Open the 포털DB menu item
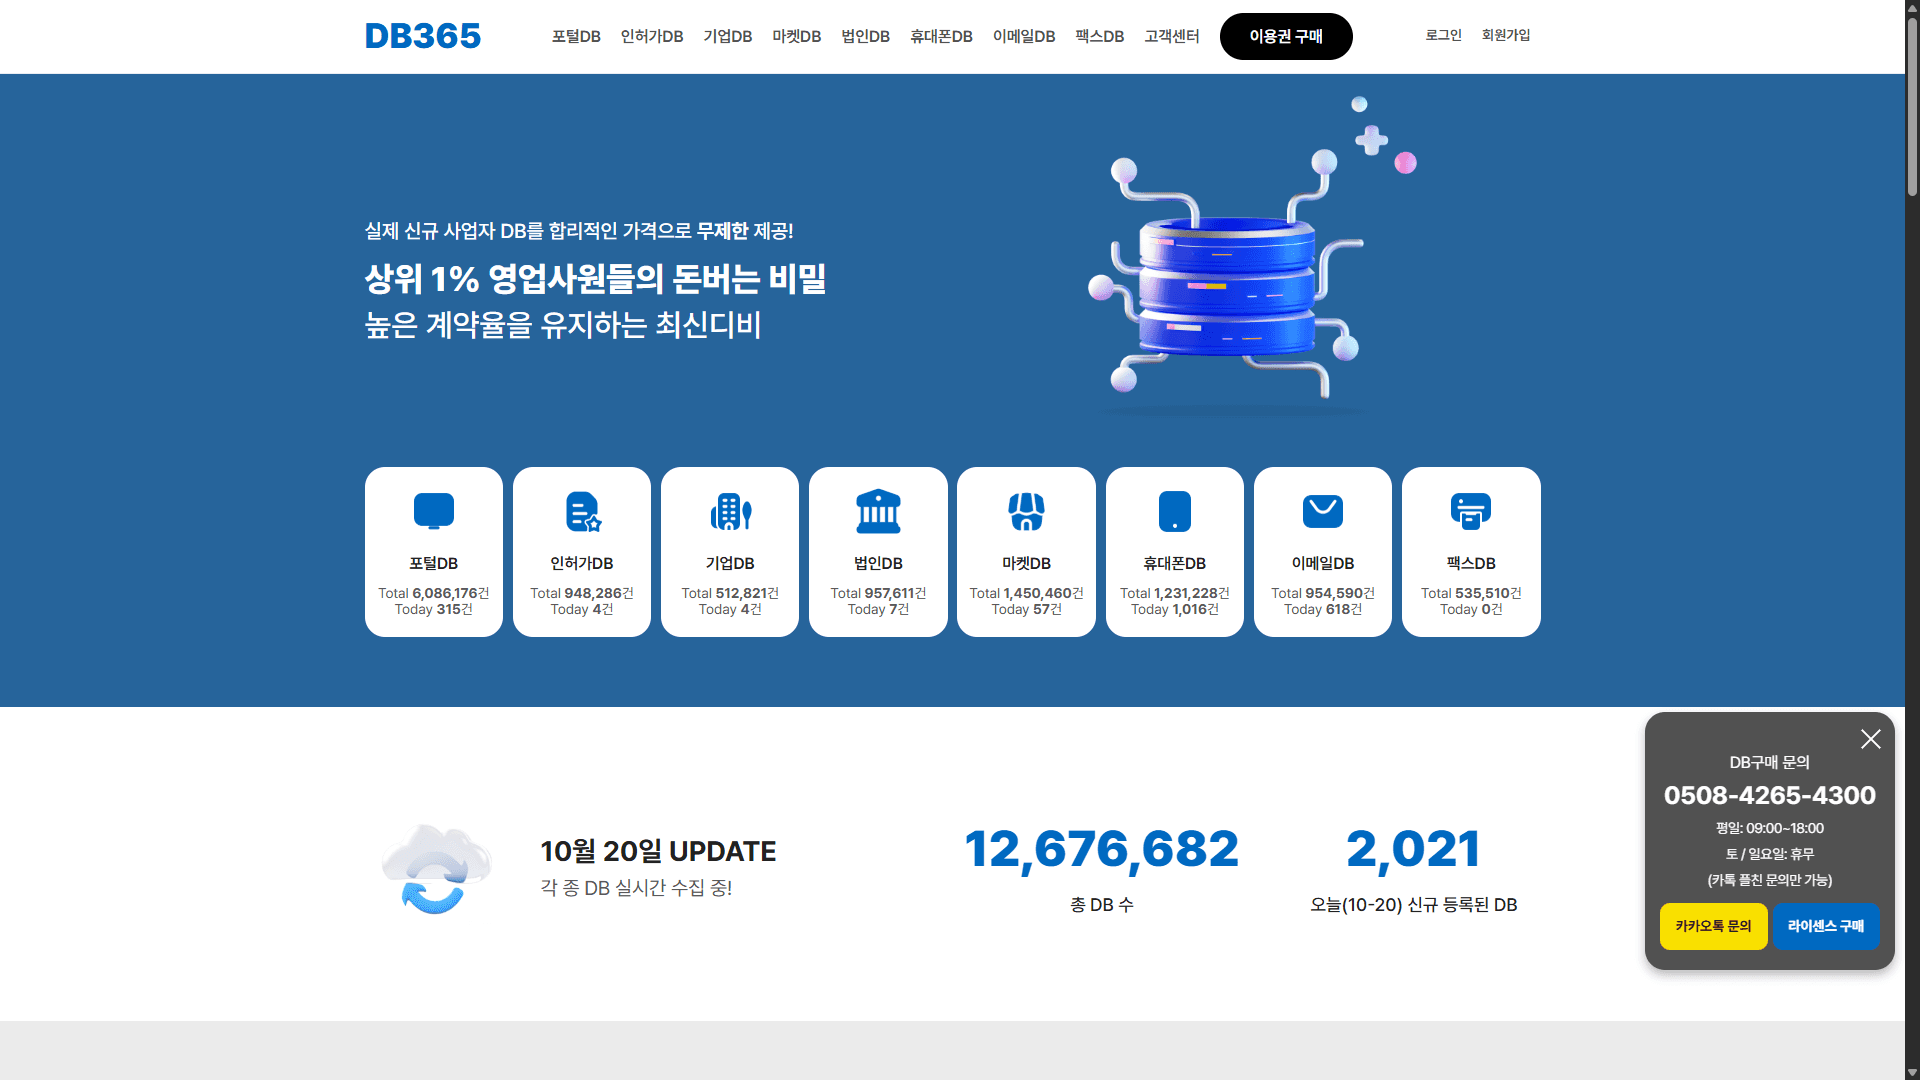The width and height of the screenshot is (1920, 1080). (x=576, y=36)
